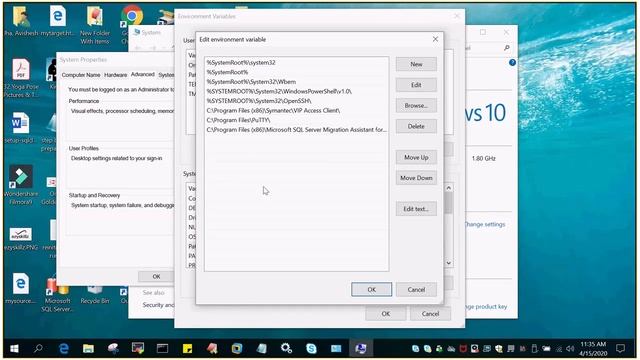Open the Windows Start menu
Screen dimensions: 640x360
pyautogui.click(x=14, y=349)
